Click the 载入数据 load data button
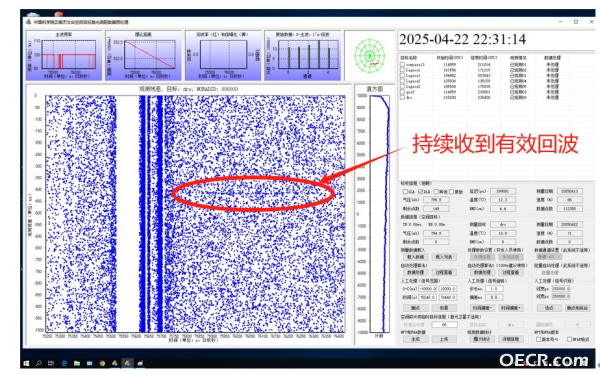600x375 pixels. [415, 257]
